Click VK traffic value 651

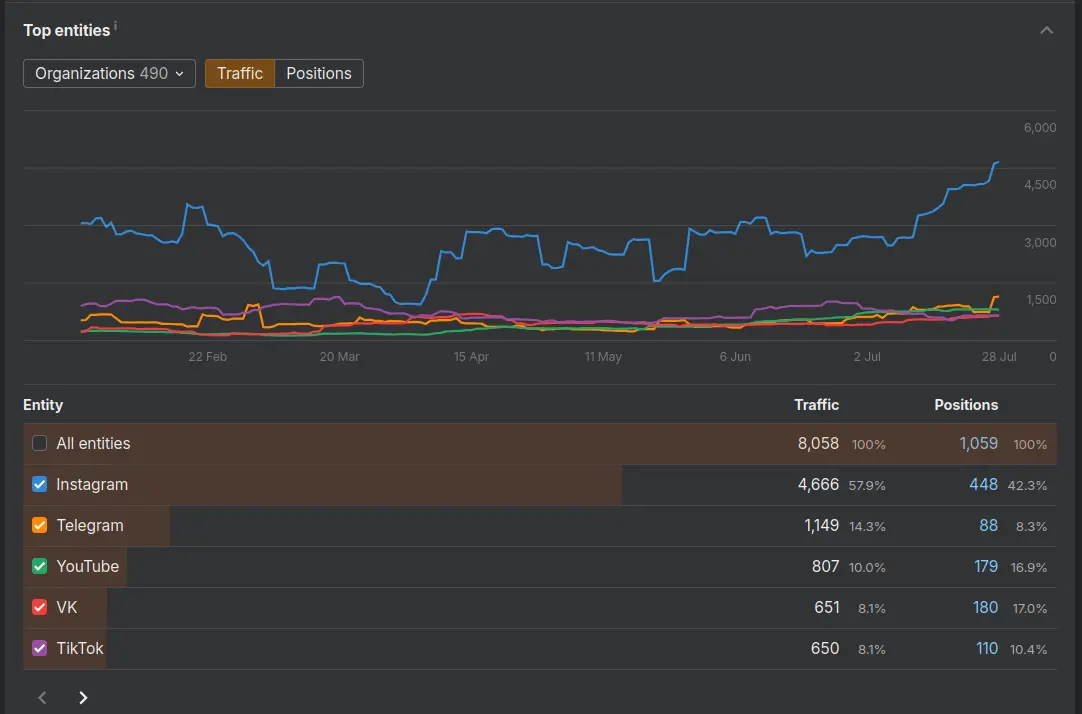tap(827, 607)
